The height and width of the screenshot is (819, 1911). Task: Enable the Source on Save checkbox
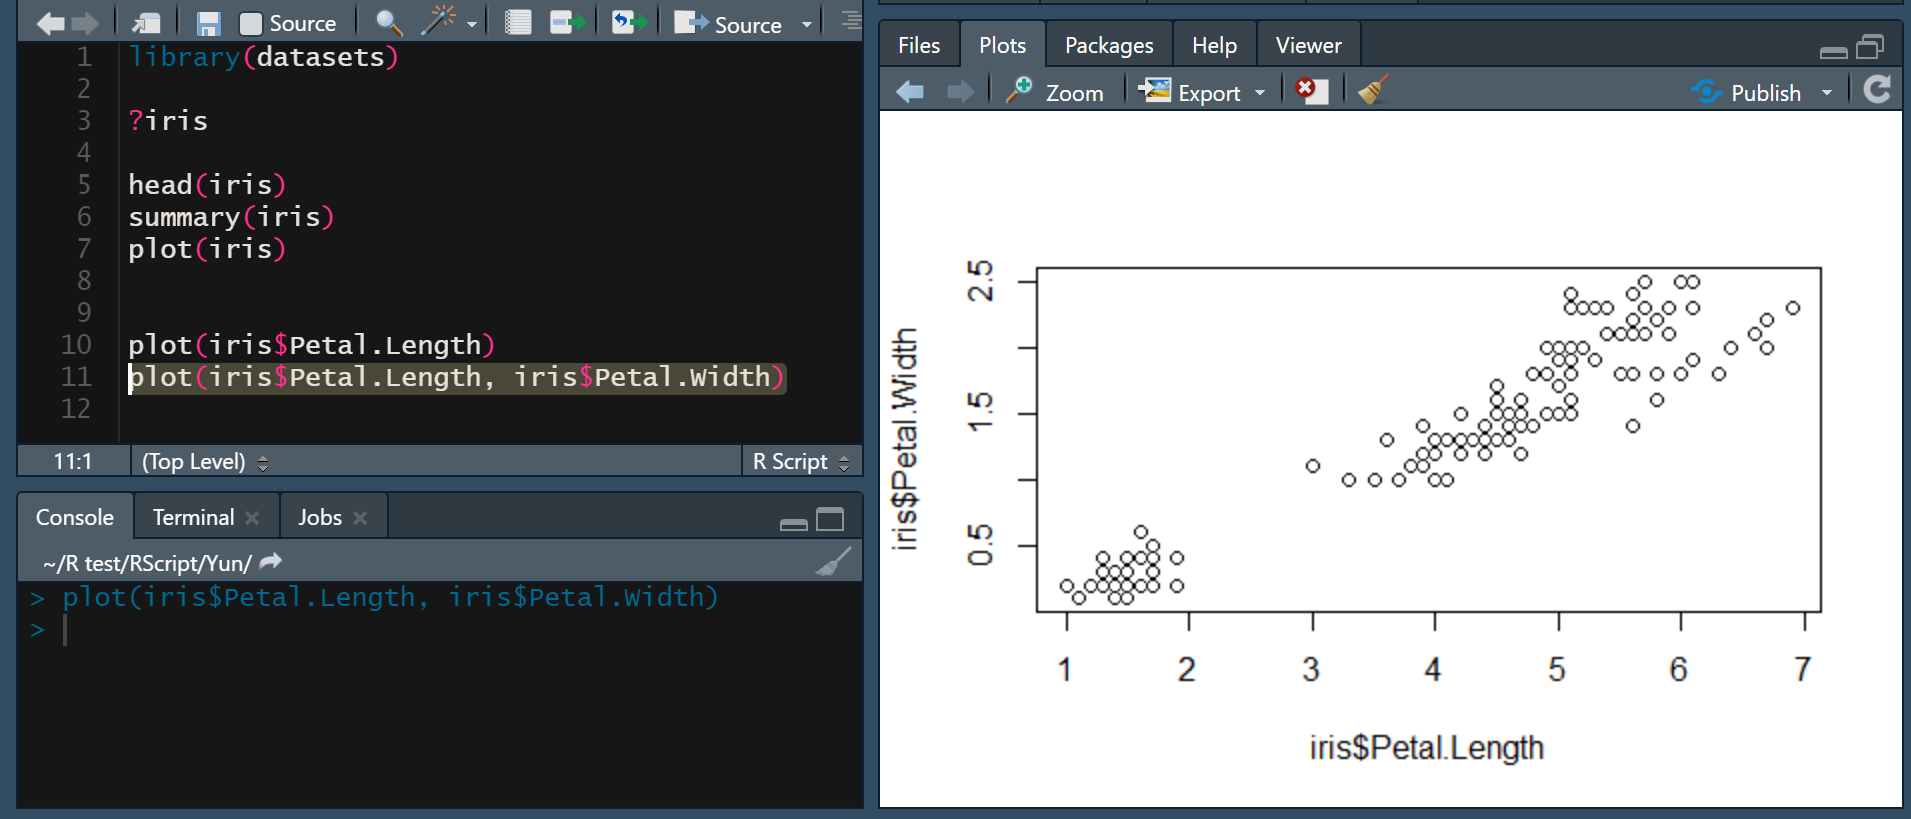[x=251, y=24]
